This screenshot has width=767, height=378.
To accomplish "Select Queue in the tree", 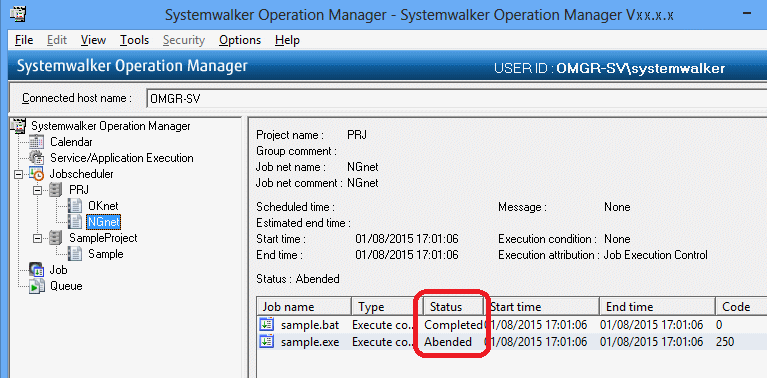I will (66, 286).
